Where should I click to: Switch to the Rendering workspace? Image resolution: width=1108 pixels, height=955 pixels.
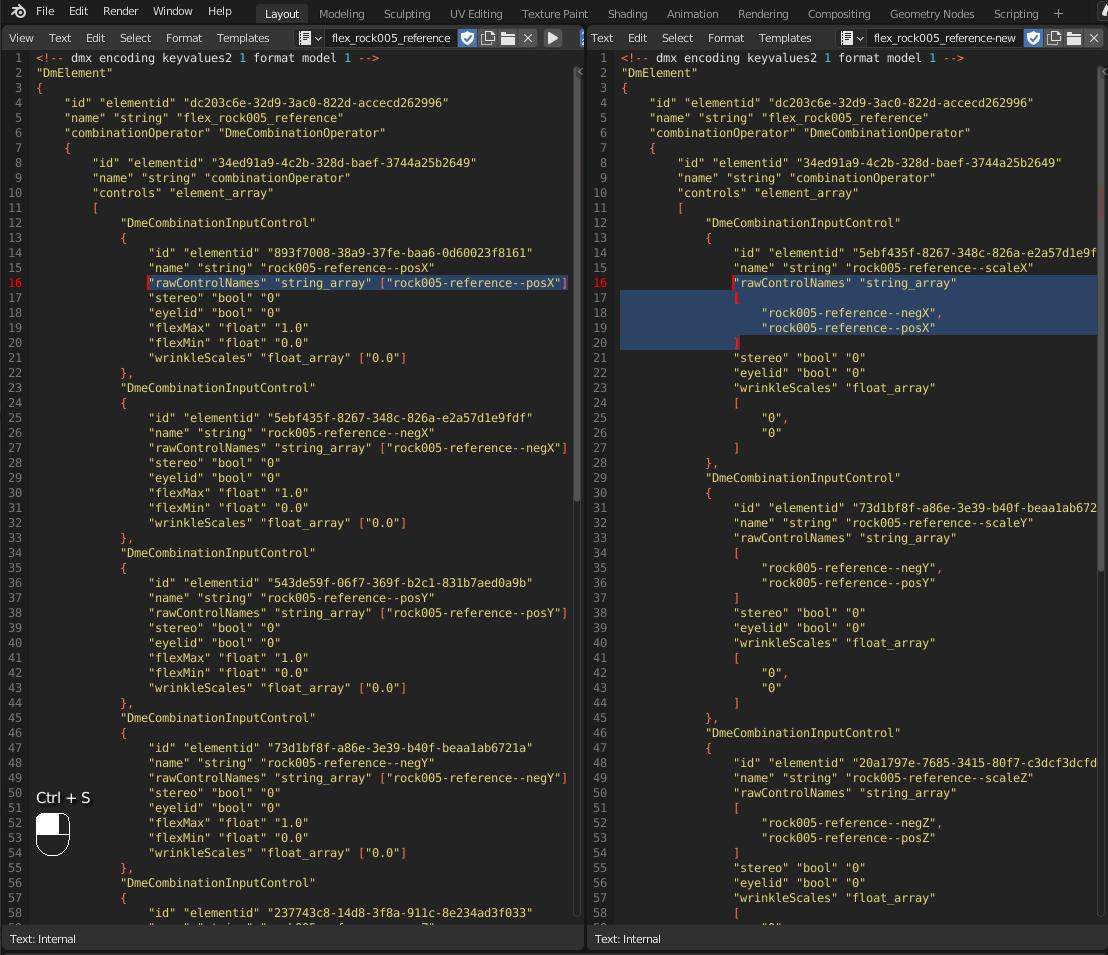(763, 14)
